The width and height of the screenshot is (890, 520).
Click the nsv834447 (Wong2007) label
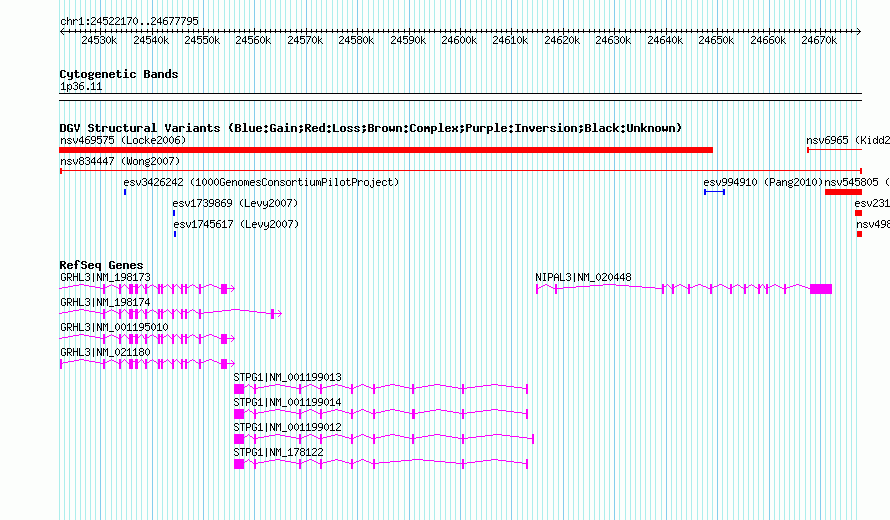(x=120, y=161)
